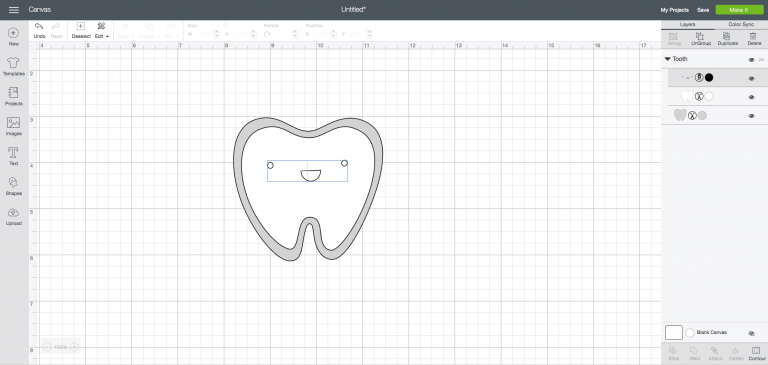
Task: Click the gray color swatch on outline layer
Action: [702, 116]
